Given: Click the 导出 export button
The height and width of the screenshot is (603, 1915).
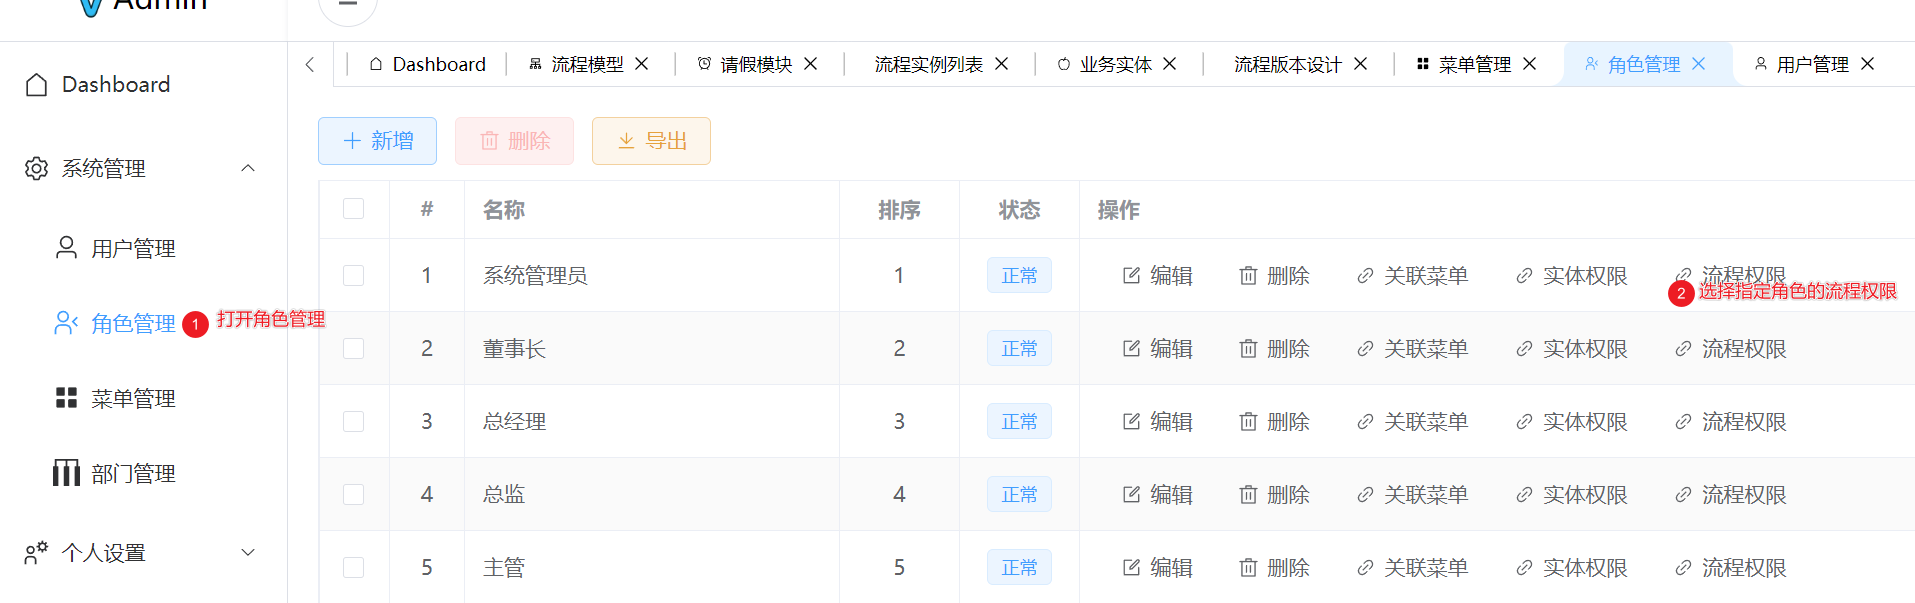Looking at the screenshot, I should point(651,141).
